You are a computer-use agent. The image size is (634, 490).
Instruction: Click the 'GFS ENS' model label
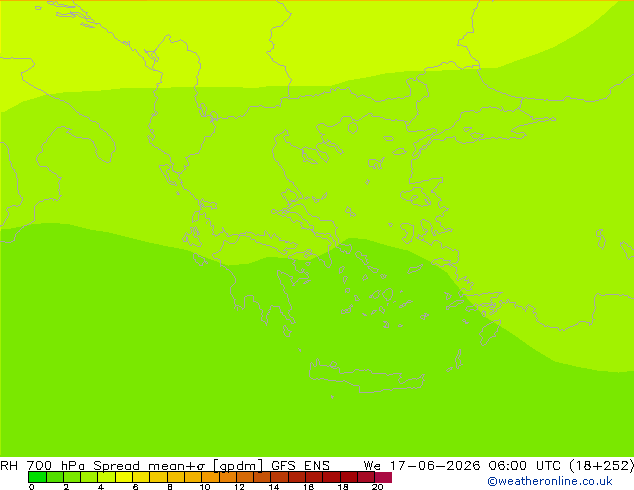(300, 465)
